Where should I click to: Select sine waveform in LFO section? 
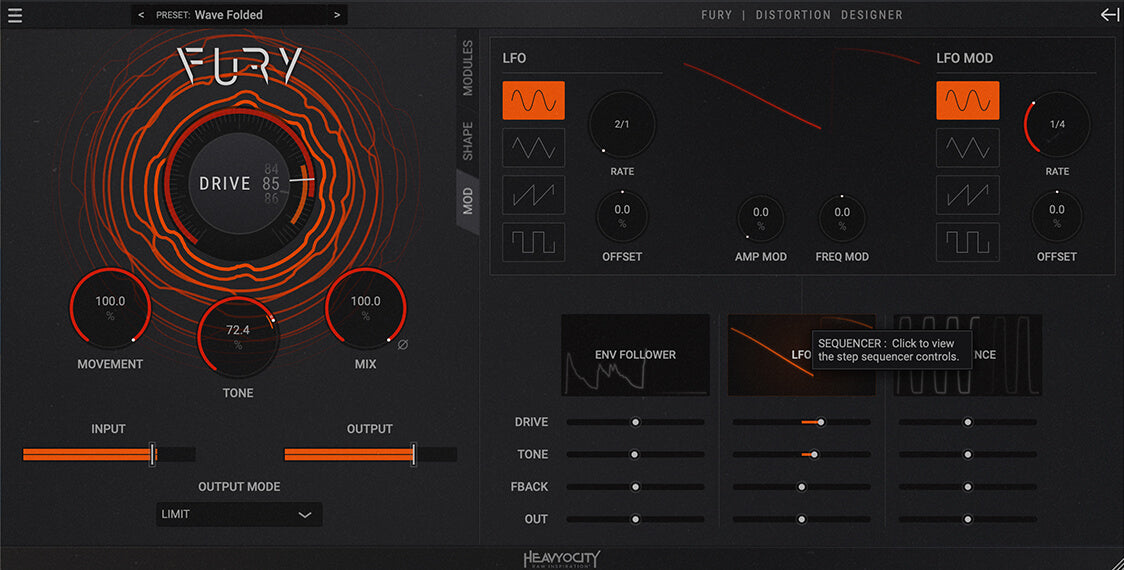[x=533, y=101]
